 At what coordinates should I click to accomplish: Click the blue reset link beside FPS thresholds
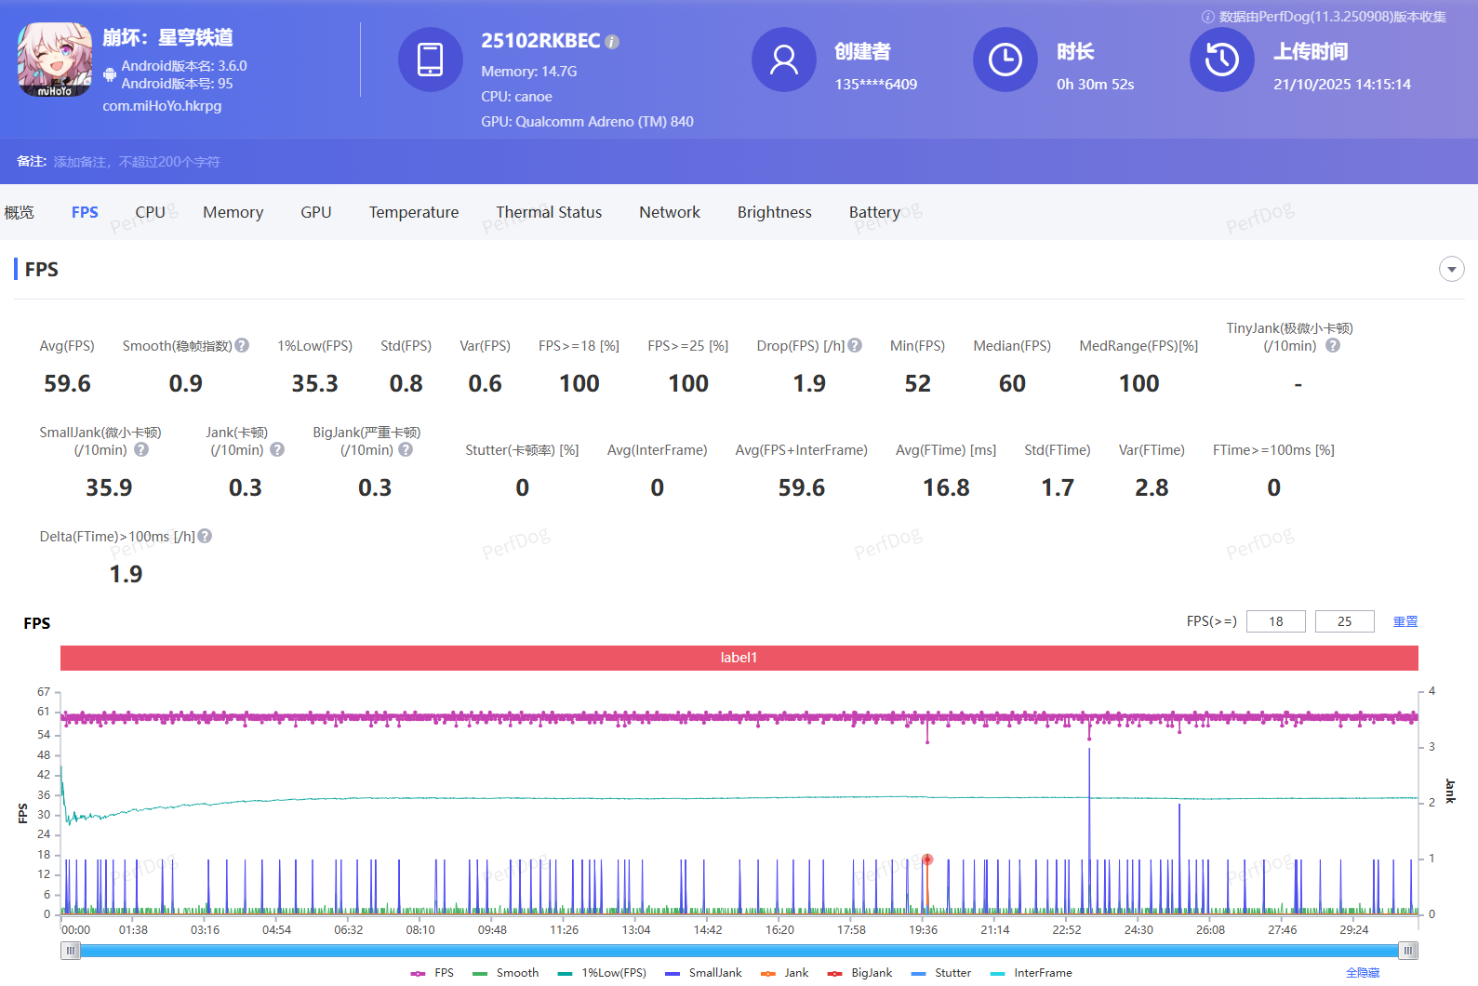pos(1405,622)
